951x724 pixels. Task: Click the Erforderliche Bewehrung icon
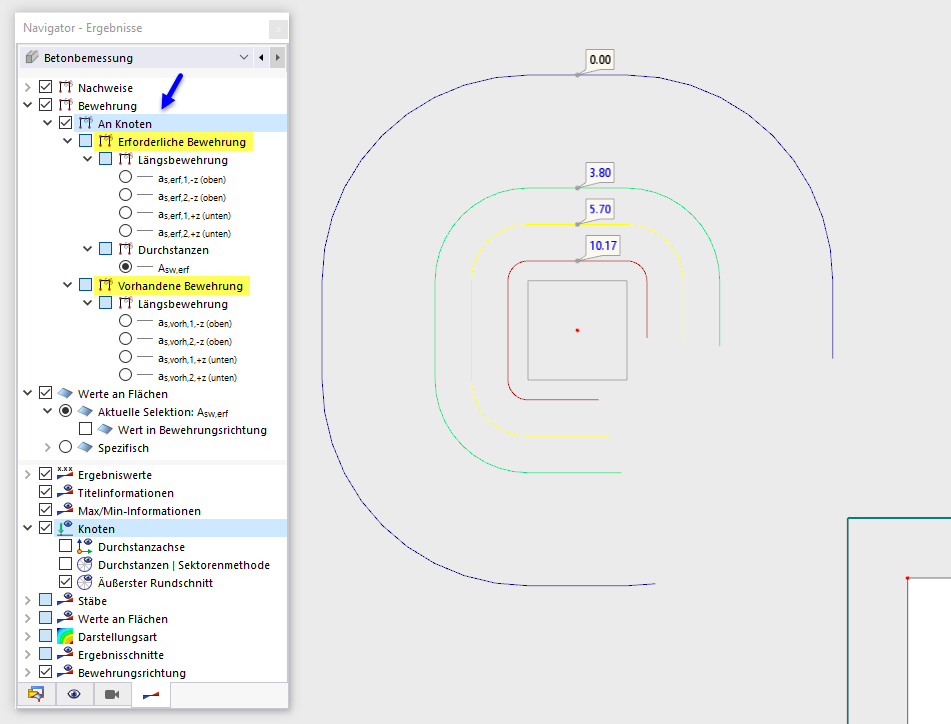pyautogui.click(x=106, y=141)
